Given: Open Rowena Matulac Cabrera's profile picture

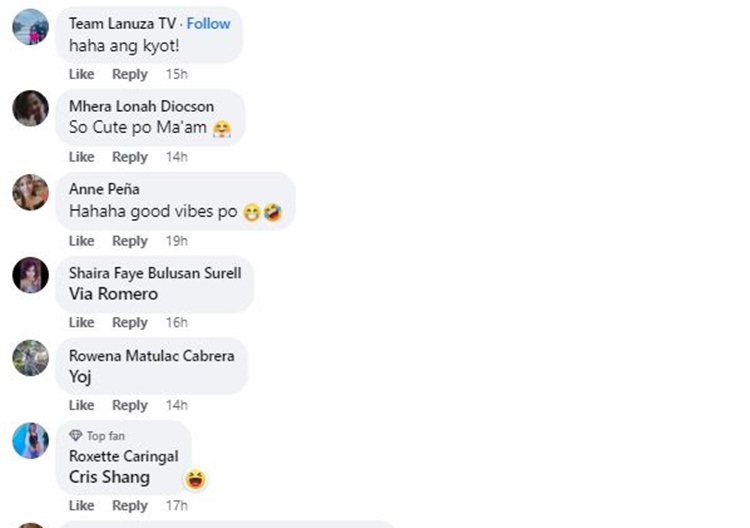Looking at the screenshot, I should (30, 358).
